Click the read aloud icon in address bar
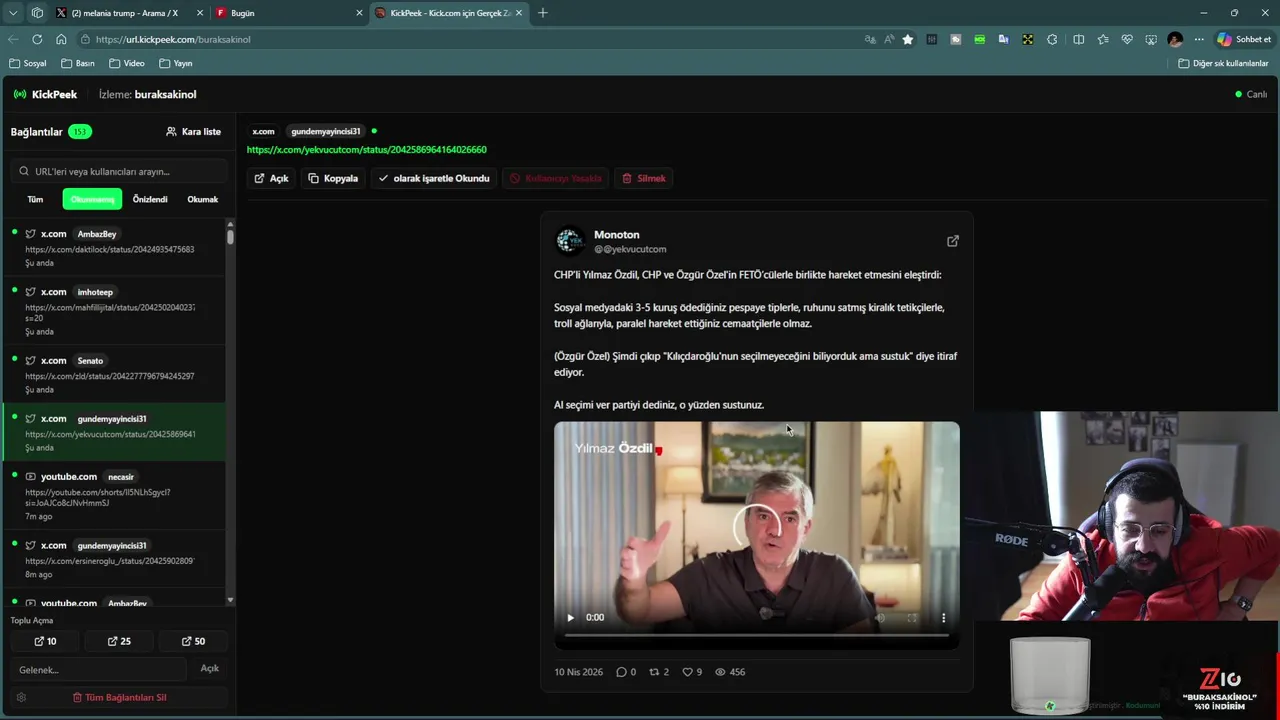Image resolution: width=1280 pixels, height=720 pixels. [889, 39]
